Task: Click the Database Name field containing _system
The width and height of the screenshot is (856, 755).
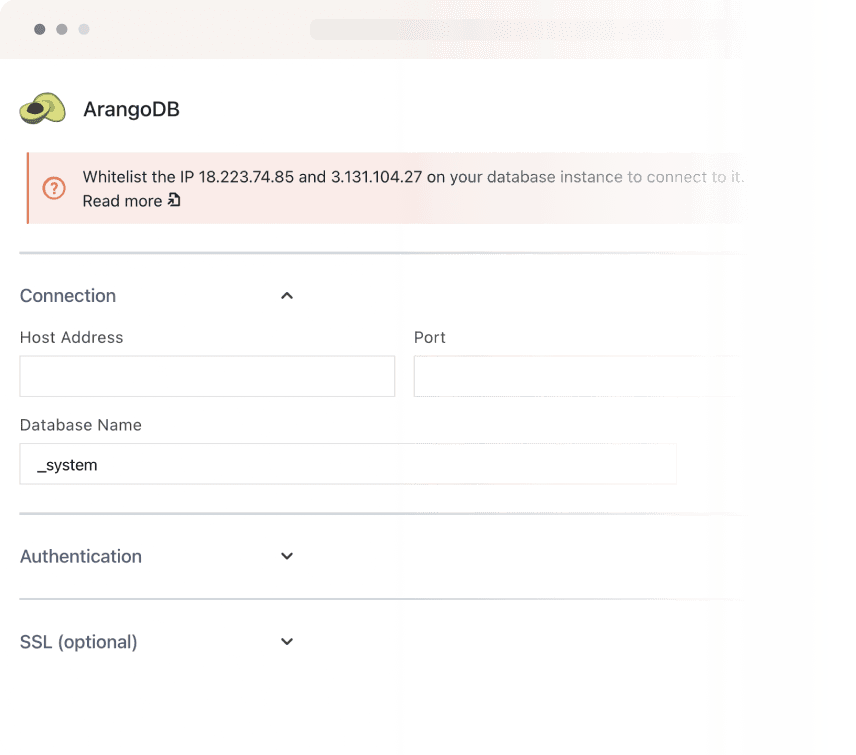Action: click(348, 463)
